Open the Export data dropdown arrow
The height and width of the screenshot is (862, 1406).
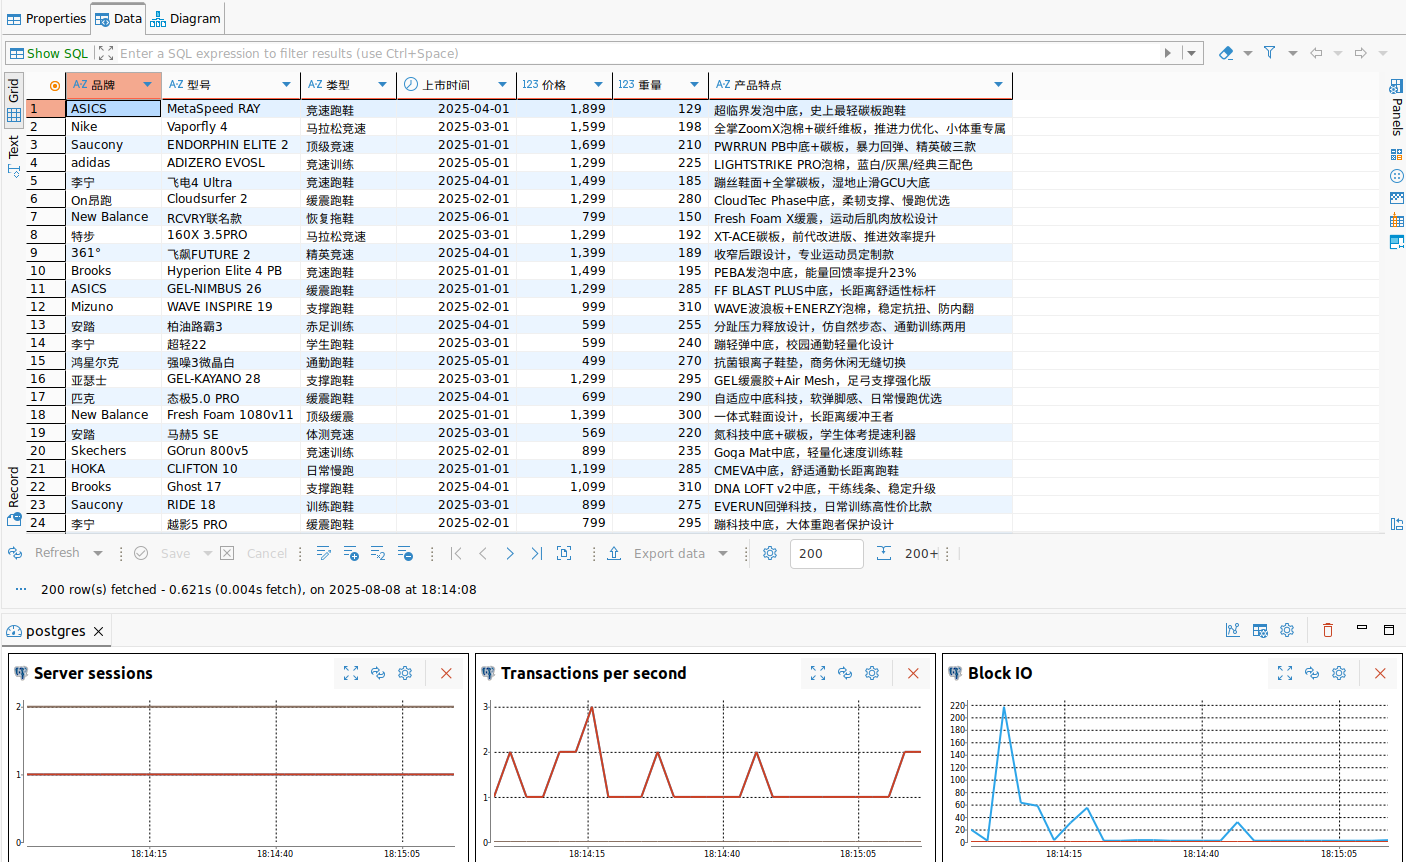point(723,553)
